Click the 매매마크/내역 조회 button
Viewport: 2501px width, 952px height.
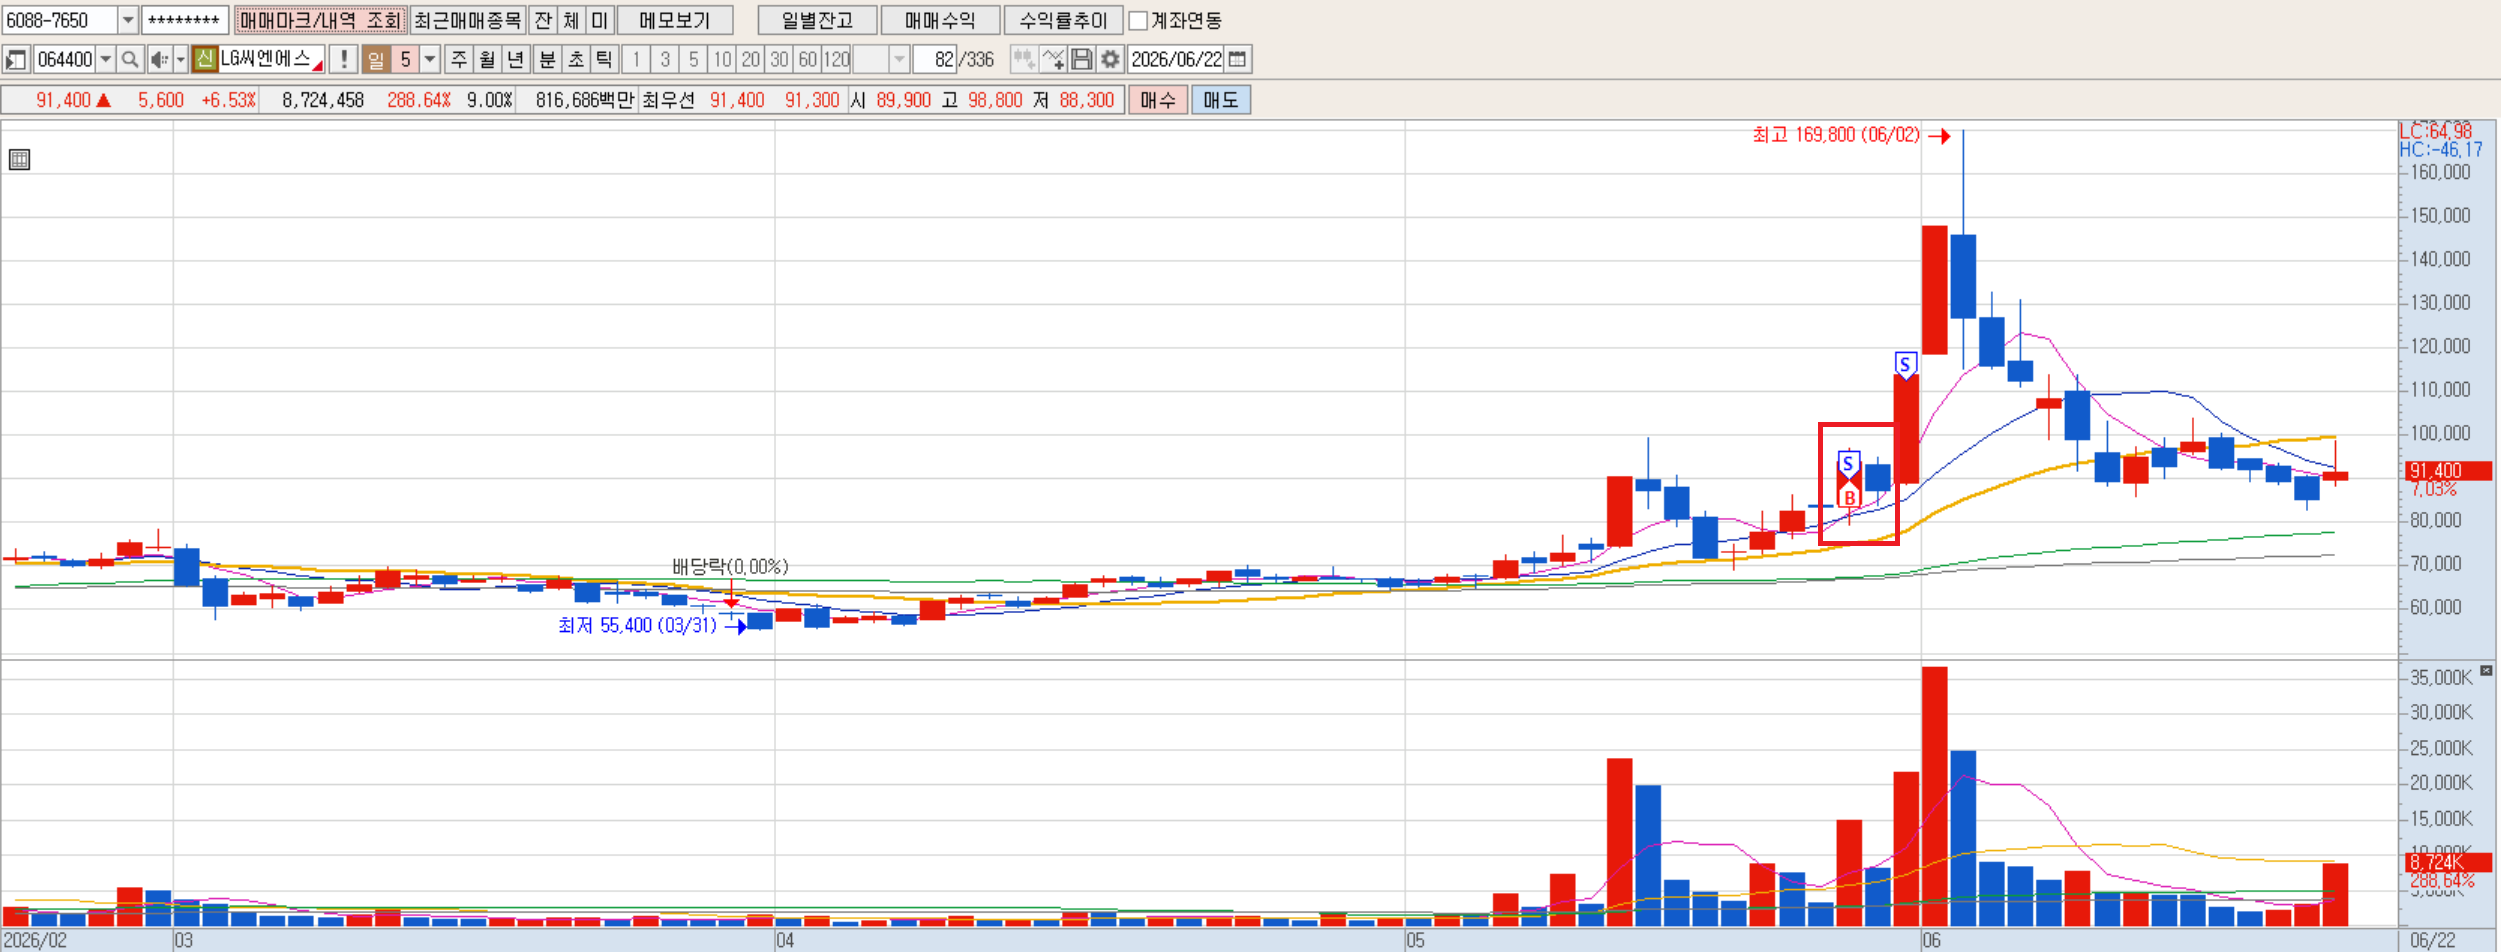320,20
